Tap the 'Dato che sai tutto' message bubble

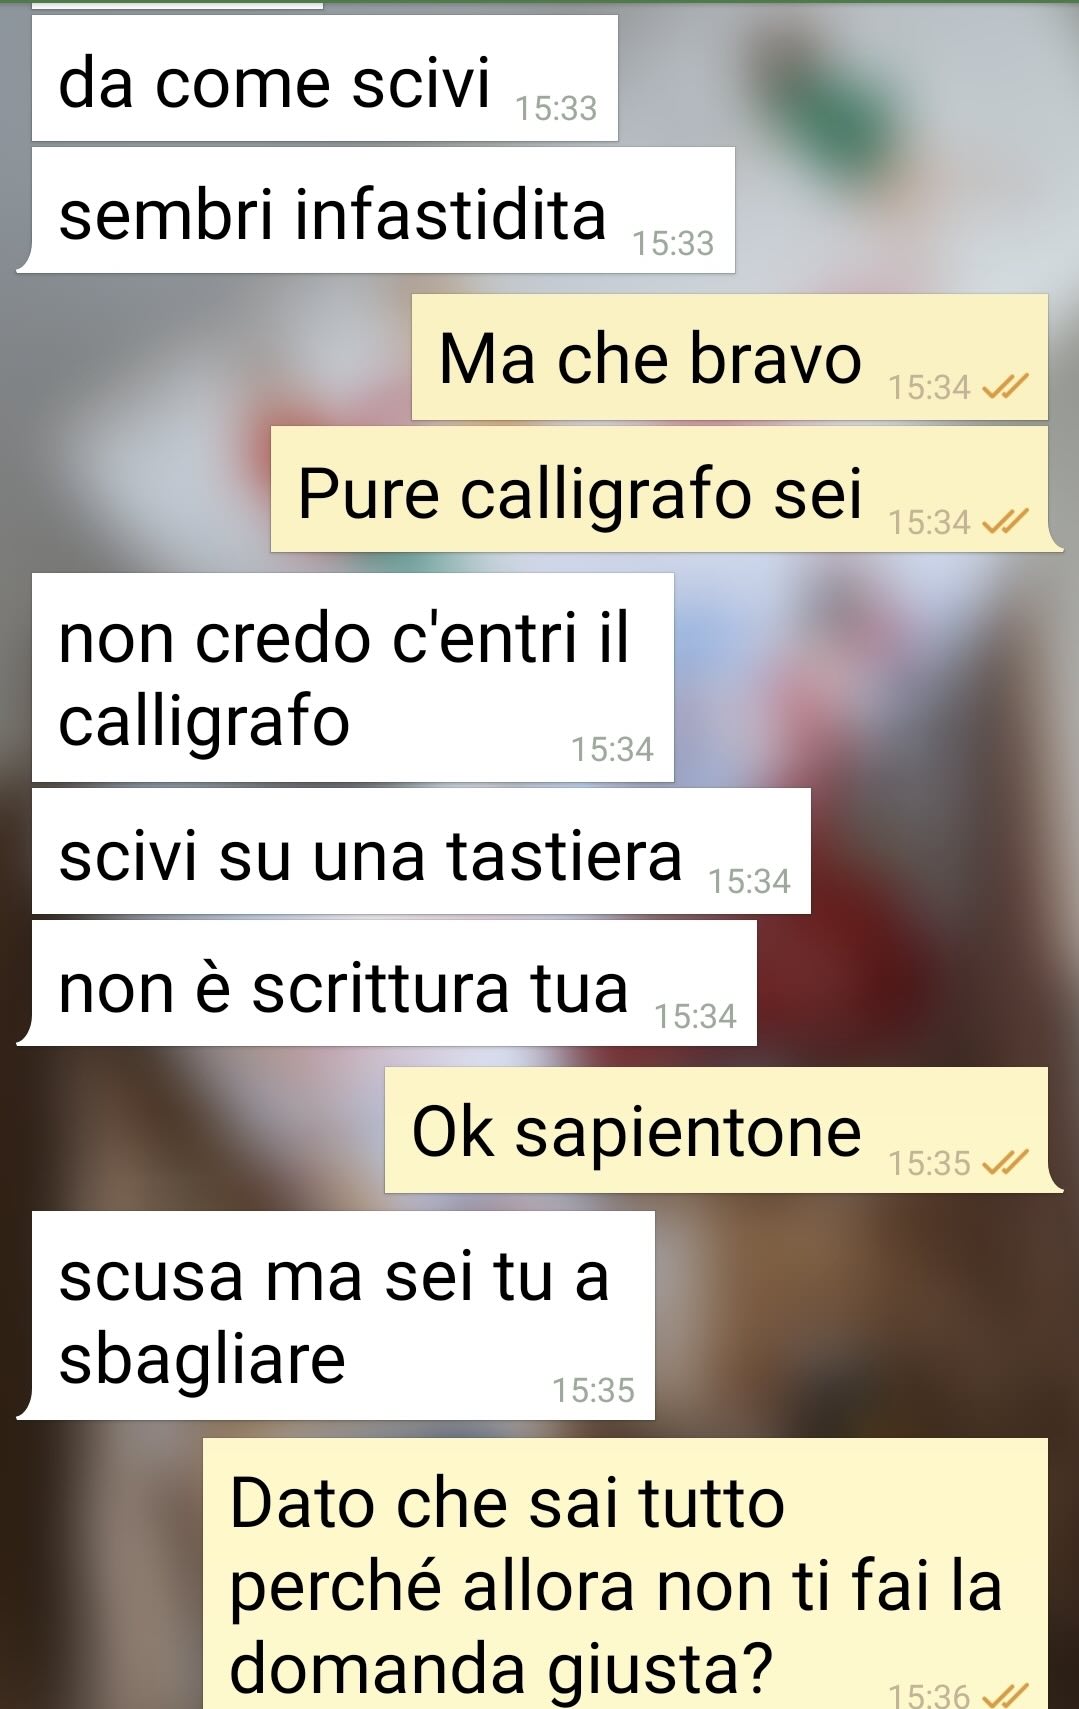626,1574
